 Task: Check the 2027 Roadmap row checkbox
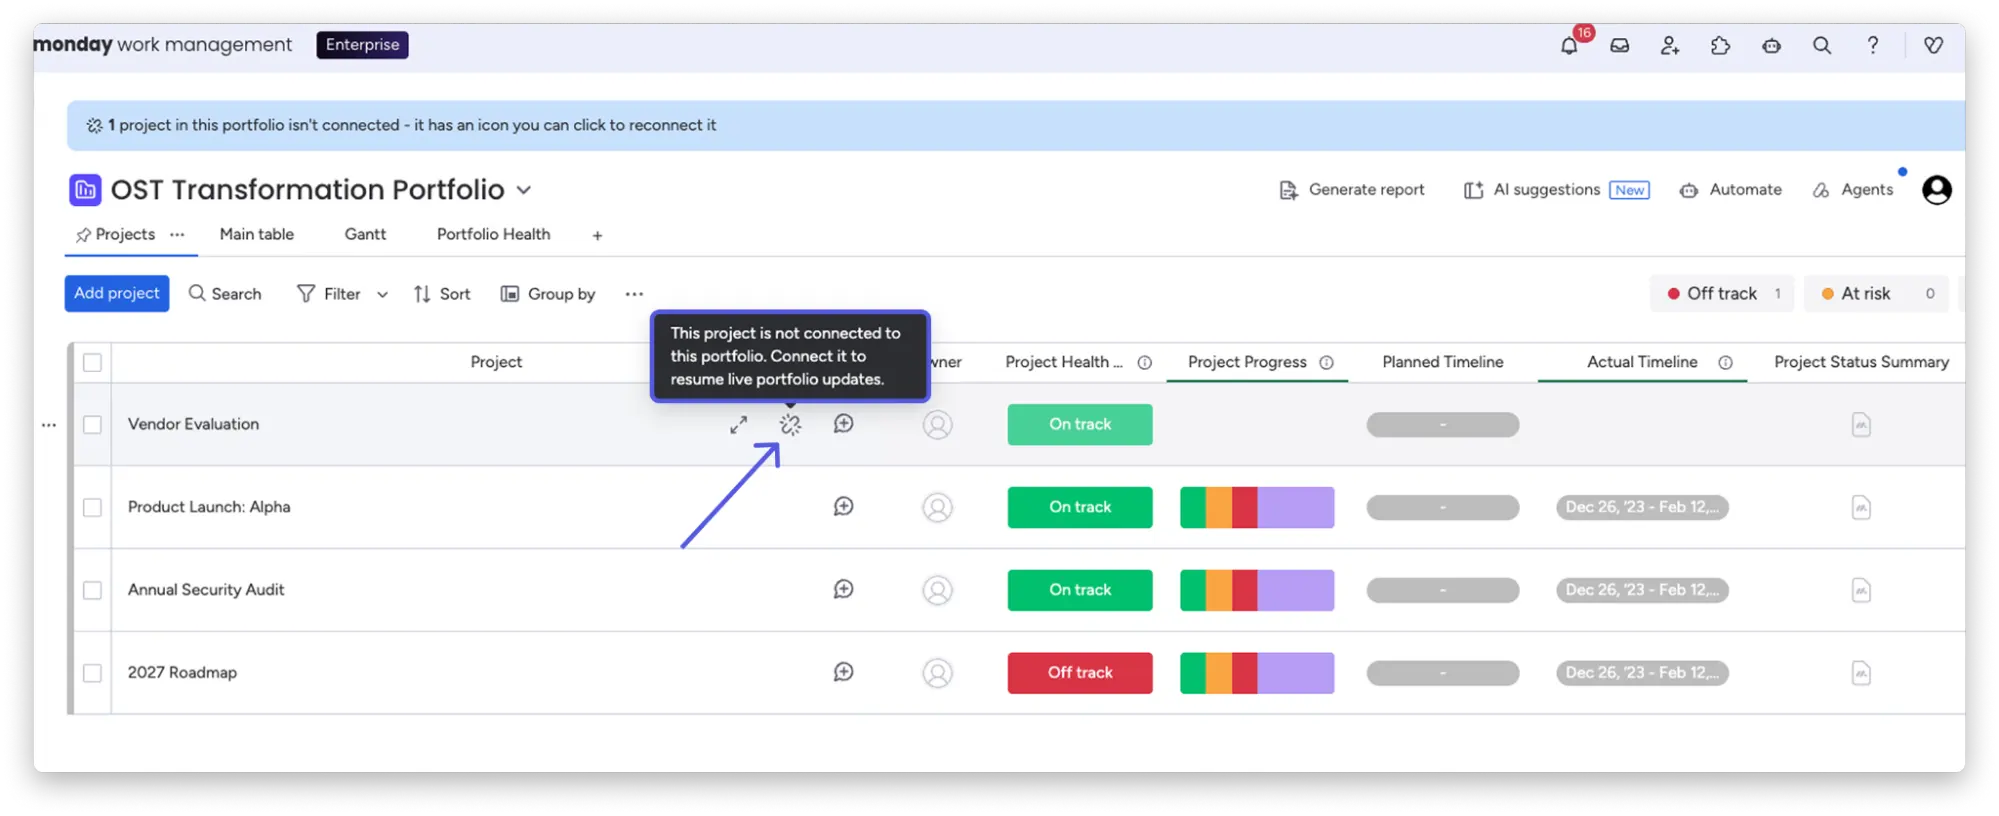(x=92, y=673)
